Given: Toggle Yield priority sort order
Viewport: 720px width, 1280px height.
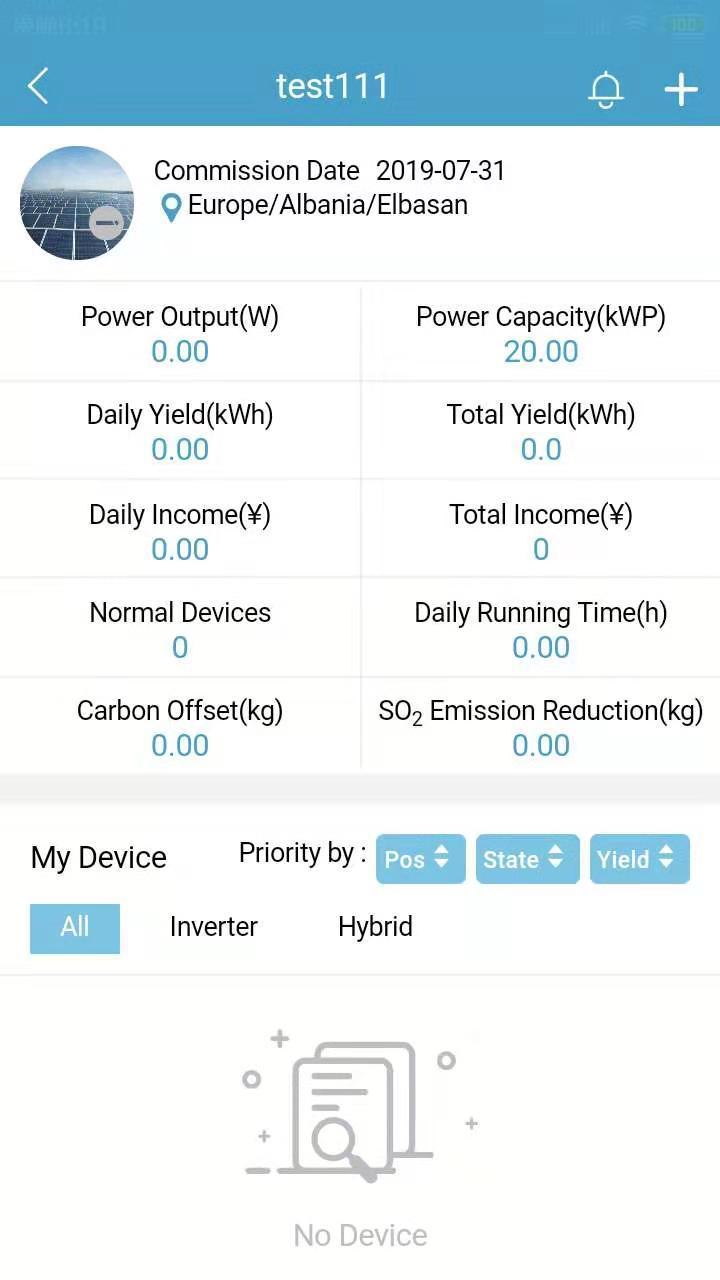Looking at the screenshot, I should click(x=639, y=859).
